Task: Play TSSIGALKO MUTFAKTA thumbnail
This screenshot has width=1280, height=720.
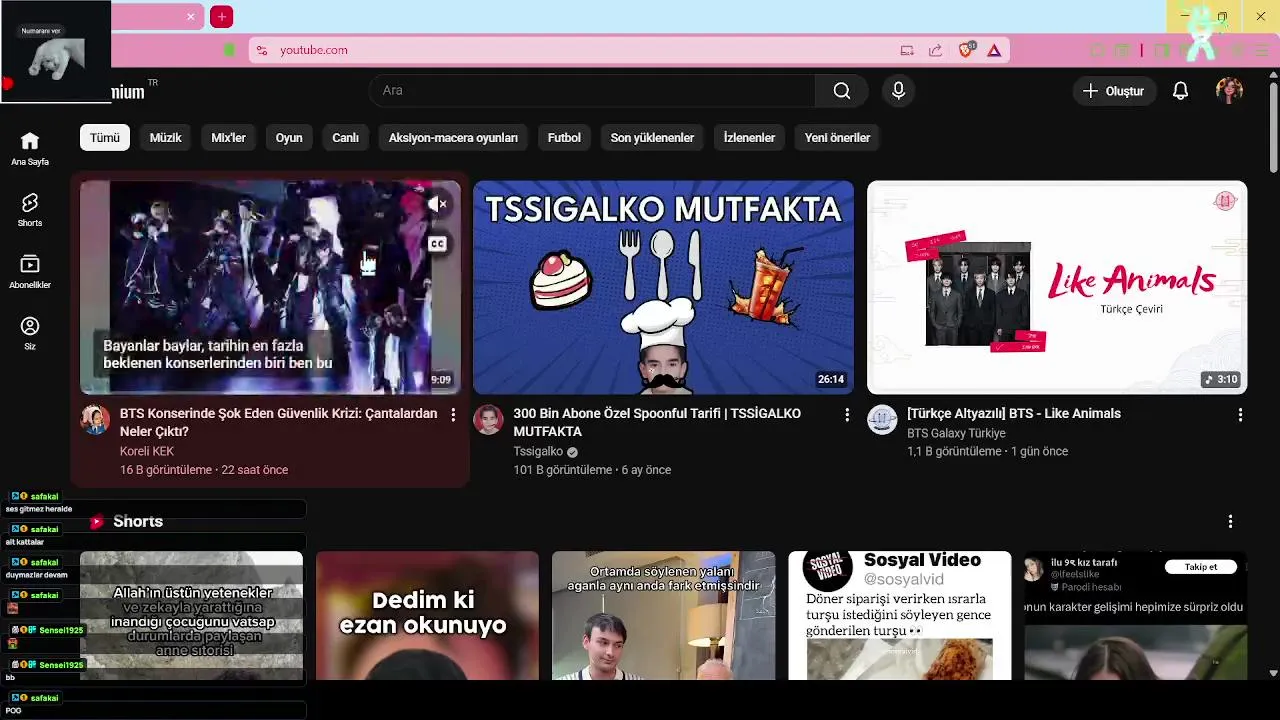Action: pyautogui.click(x=663, y=287)
